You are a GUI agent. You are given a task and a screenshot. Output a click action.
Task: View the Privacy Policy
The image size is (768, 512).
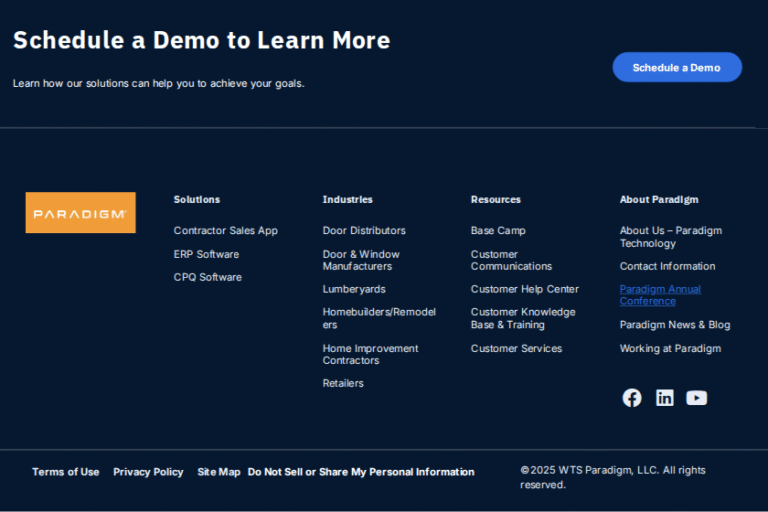[x=148, y=472]
